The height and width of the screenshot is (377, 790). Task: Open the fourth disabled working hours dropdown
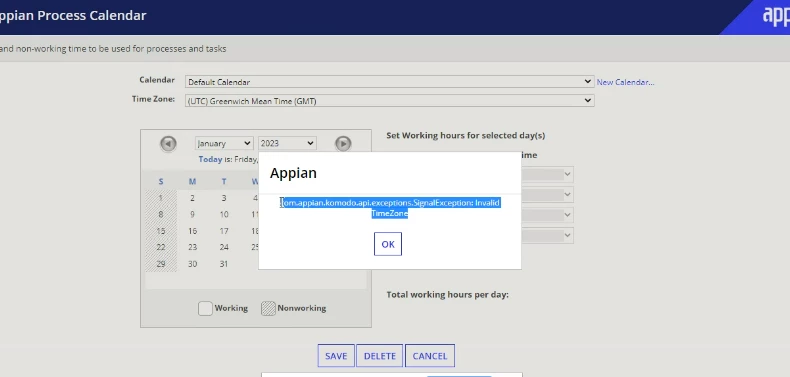pyautogui.click(x=547, y=235)
